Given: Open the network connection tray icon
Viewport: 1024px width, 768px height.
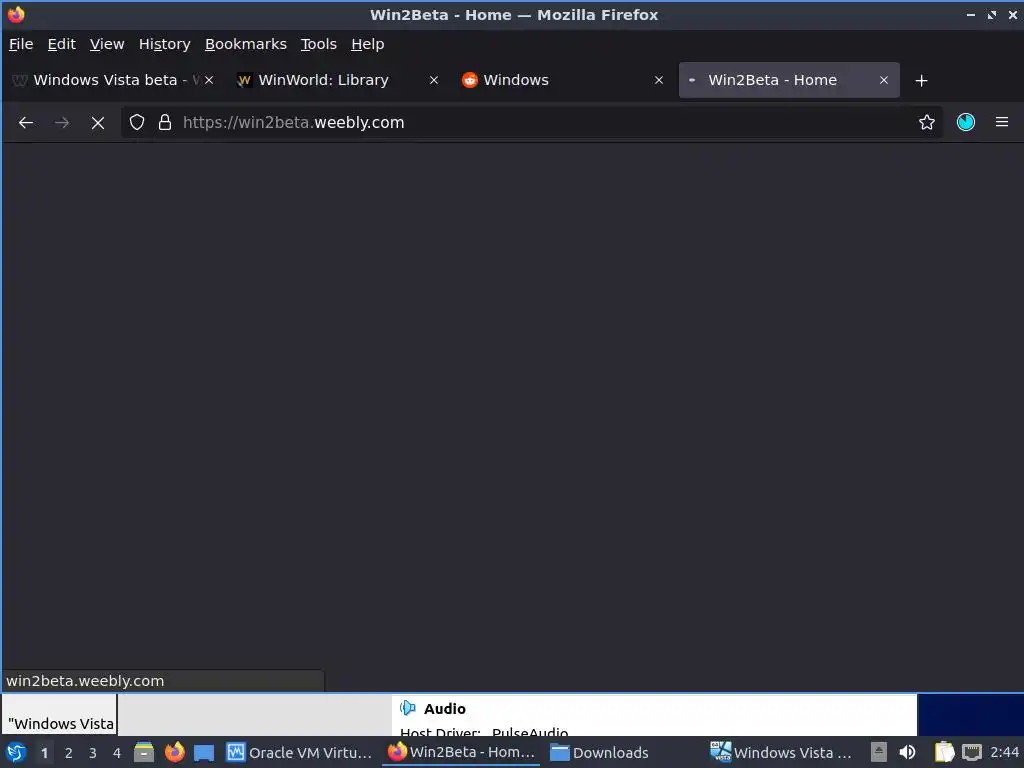Looking at the screenshot, I should tap(972, 752).
